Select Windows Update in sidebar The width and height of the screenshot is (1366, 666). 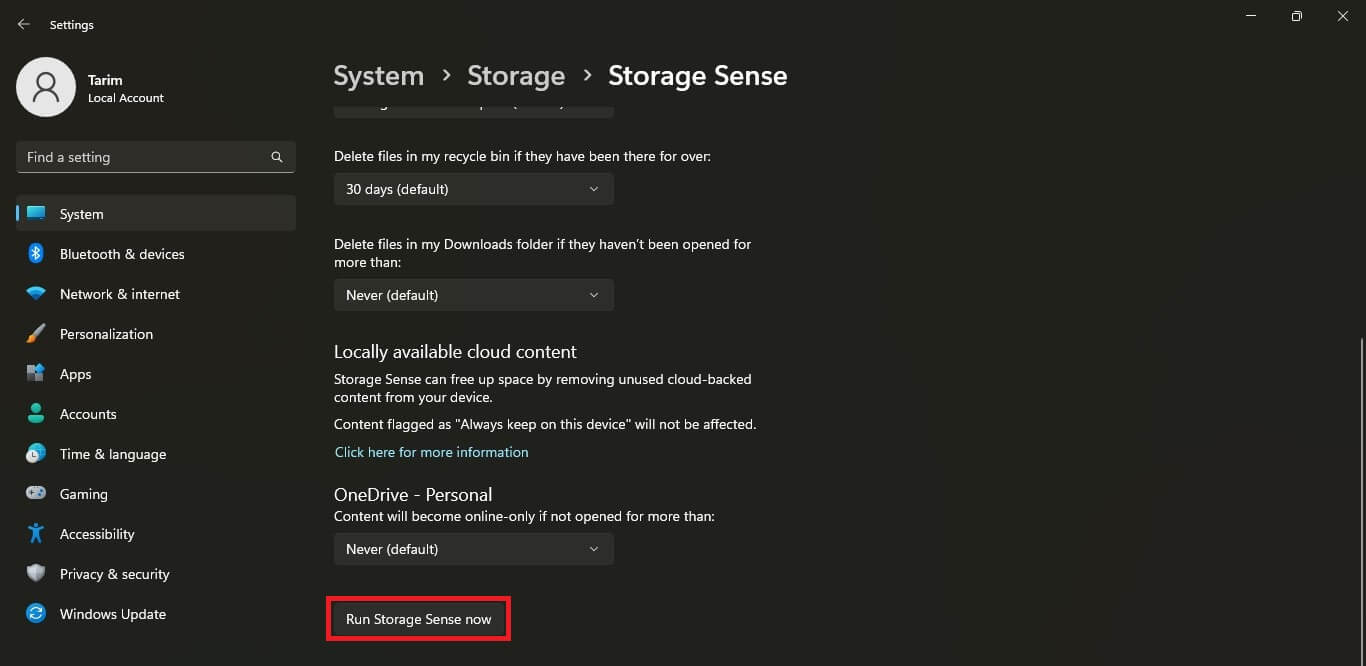click(112, 614)
